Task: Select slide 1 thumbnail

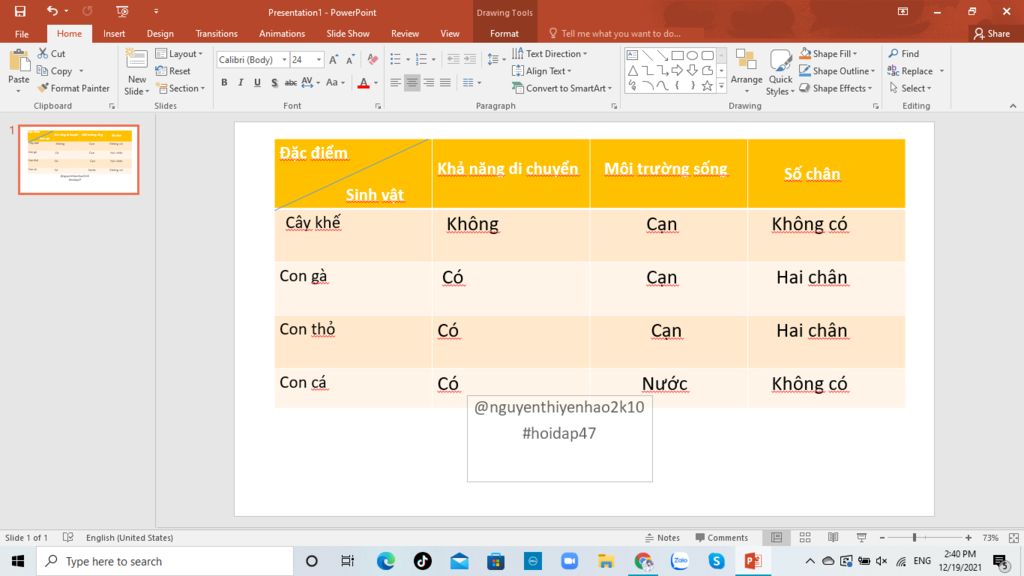Action: click(x=79, y=160)
